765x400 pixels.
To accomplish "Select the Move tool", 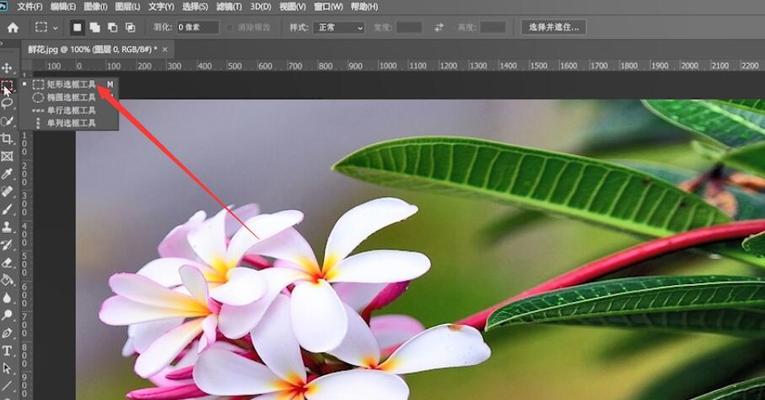I will pyautogui.click(x=7, y=68).
